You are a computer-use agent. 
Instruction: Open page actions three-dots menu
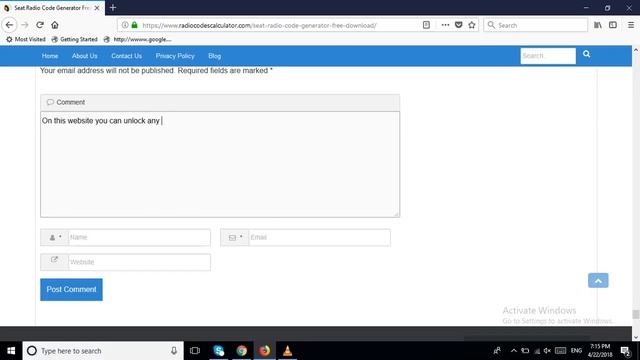445,25
